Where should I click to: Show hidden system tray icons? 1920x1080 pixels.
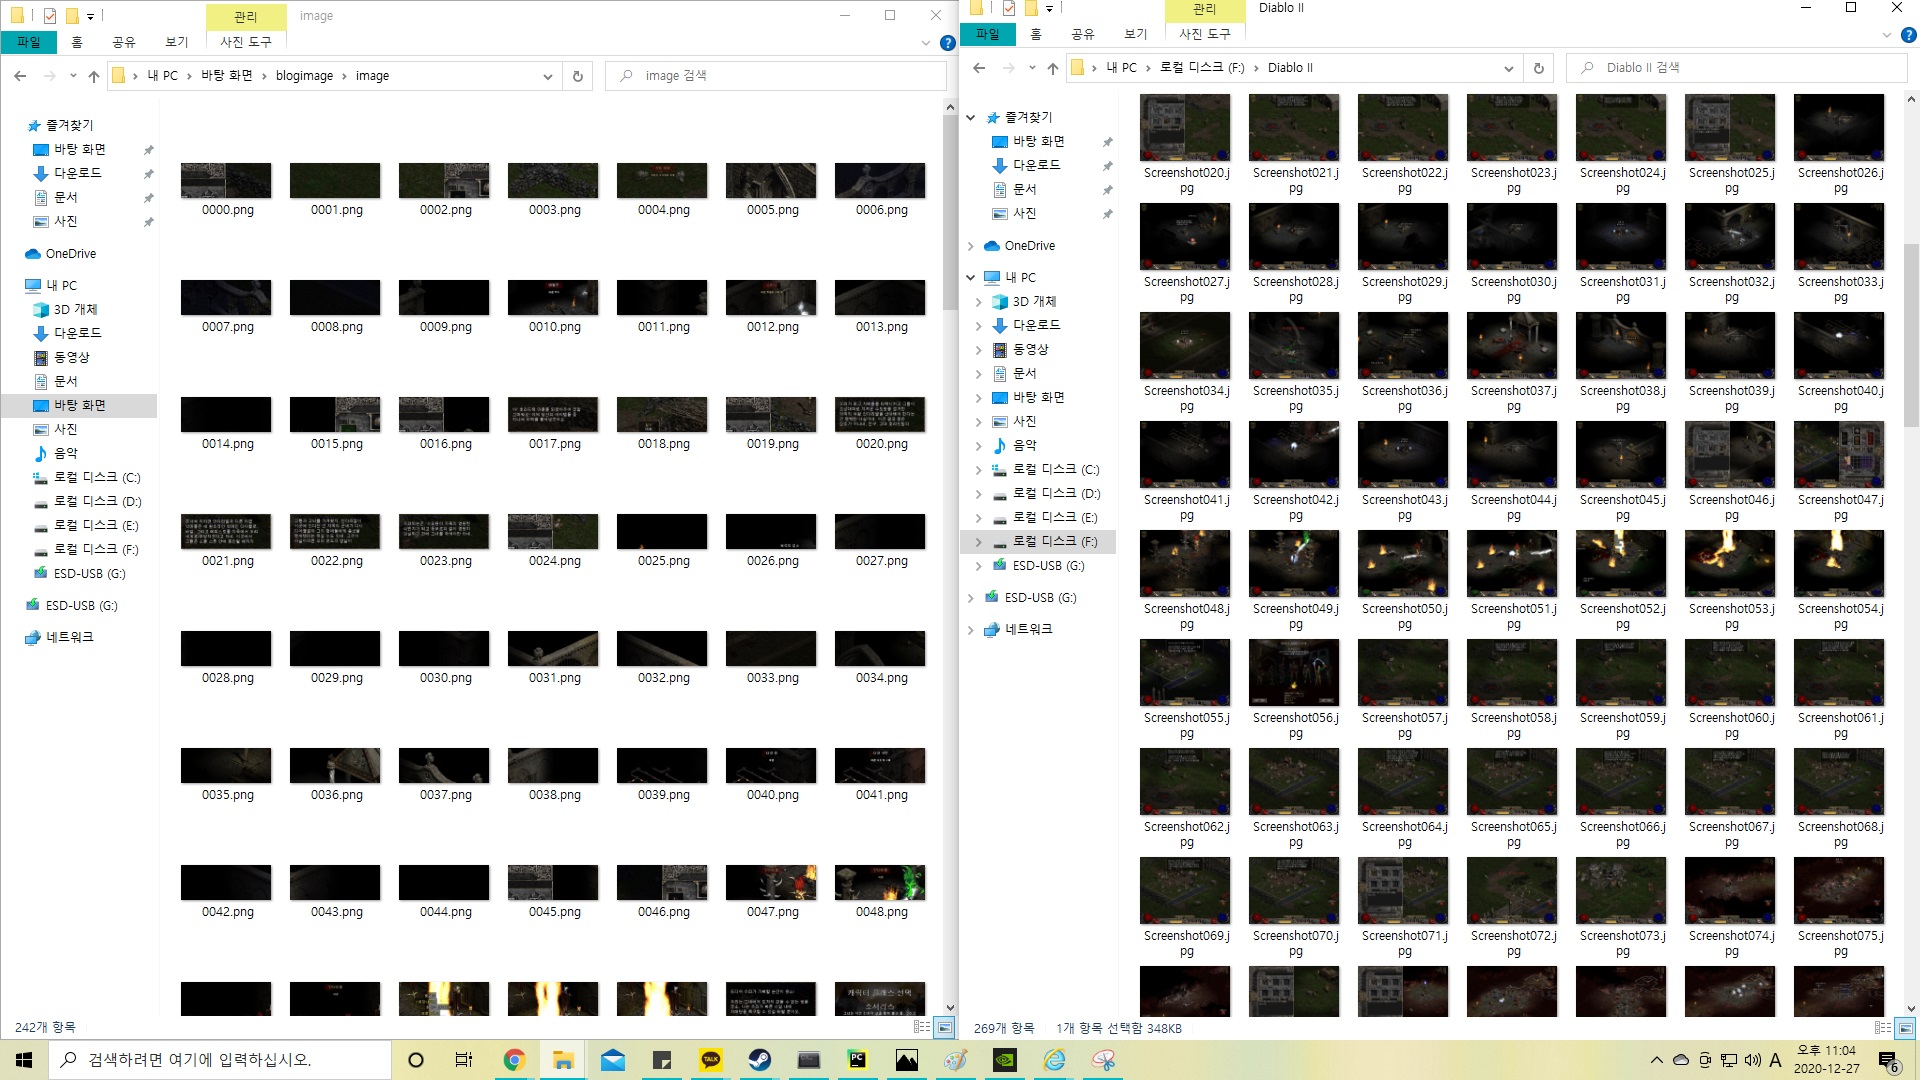coord(1657,1060)
